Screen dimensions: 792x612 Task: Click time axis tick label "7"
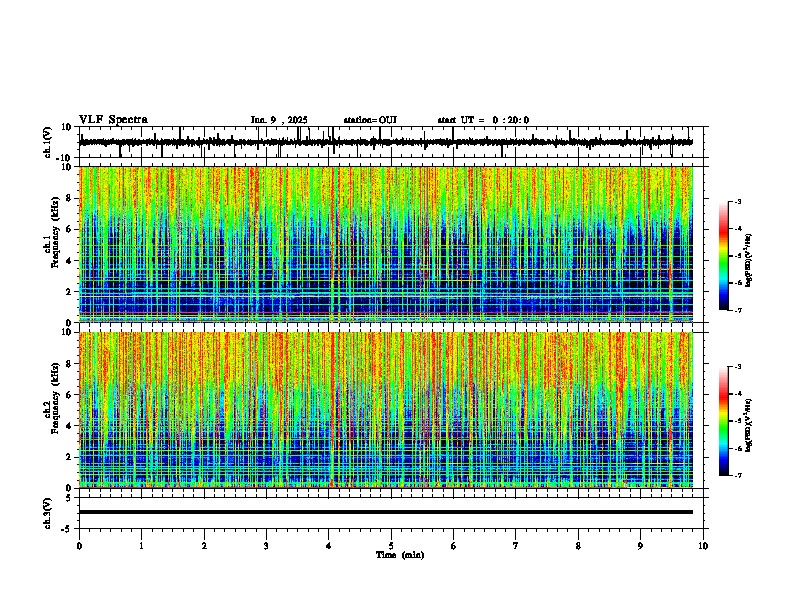coord(516,546)
